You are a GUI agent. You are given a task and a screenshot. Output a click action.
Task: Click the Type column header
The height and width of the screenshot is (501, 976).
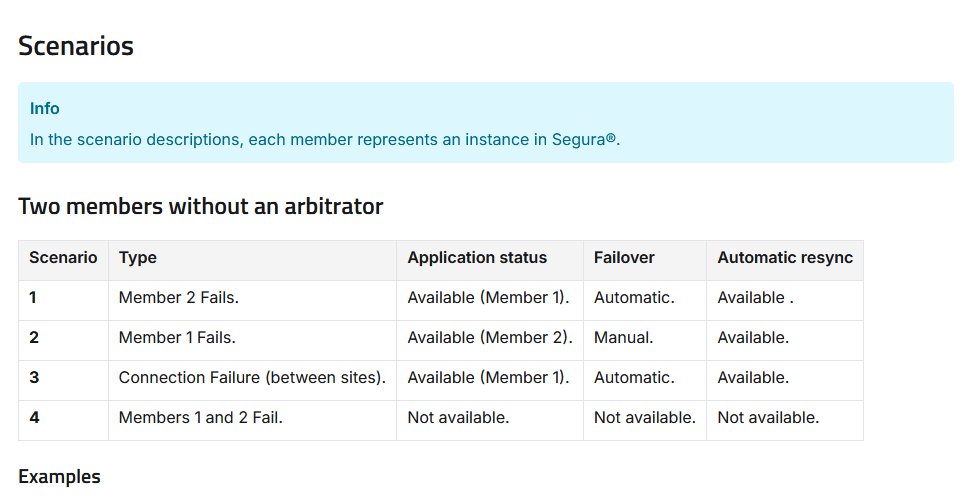(x=138, y=258)
